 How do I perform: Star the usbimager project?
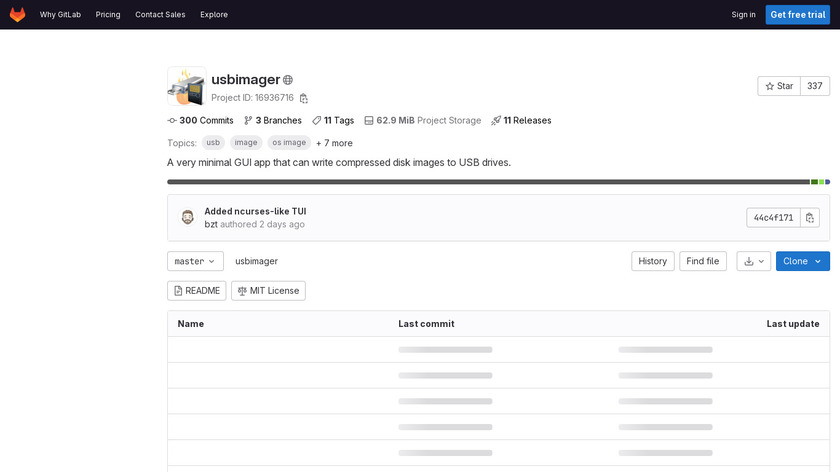(779, 86)
